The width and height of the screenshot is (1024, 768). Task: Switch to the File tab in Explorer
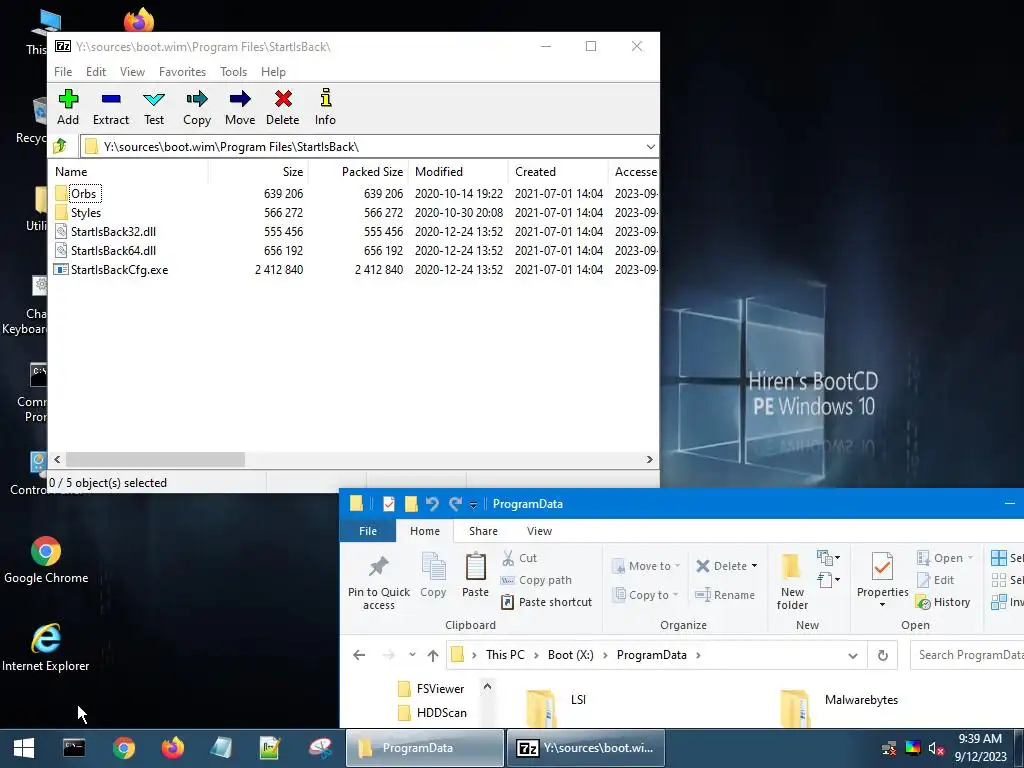coord(368,532)
